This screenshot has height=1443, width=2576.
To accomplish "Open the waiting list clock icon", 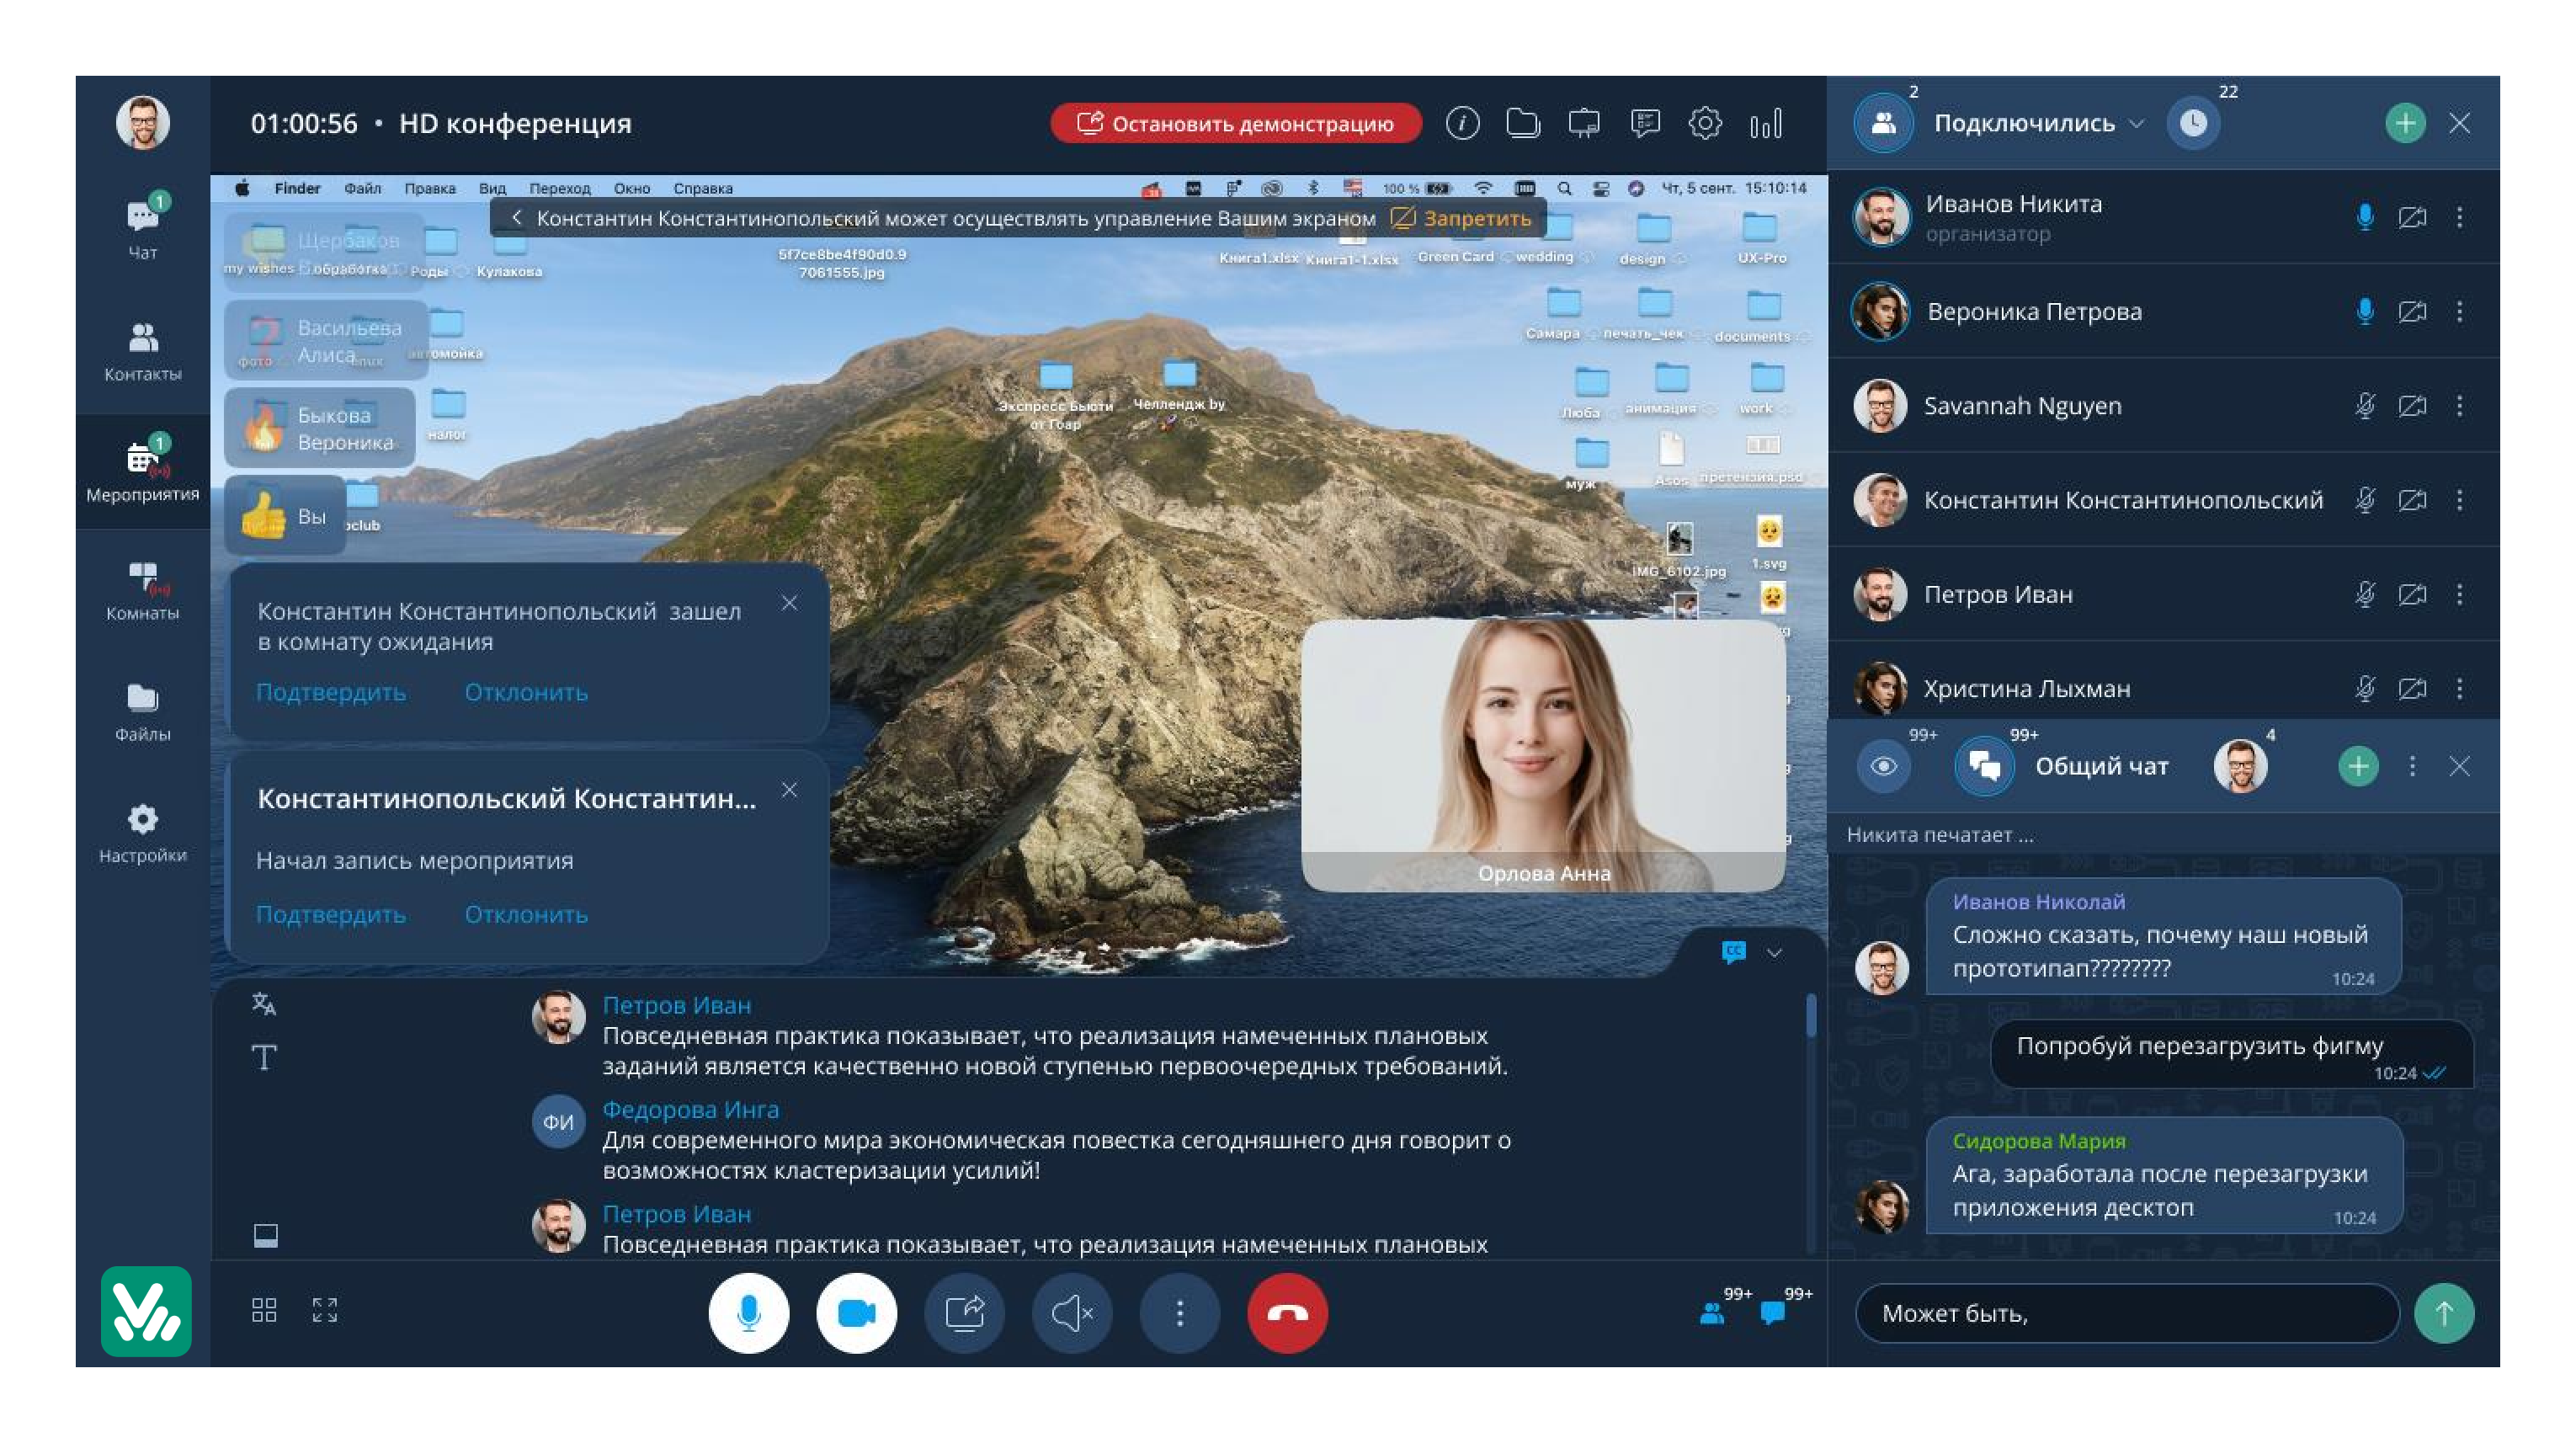I will [x=2193, y=123].
